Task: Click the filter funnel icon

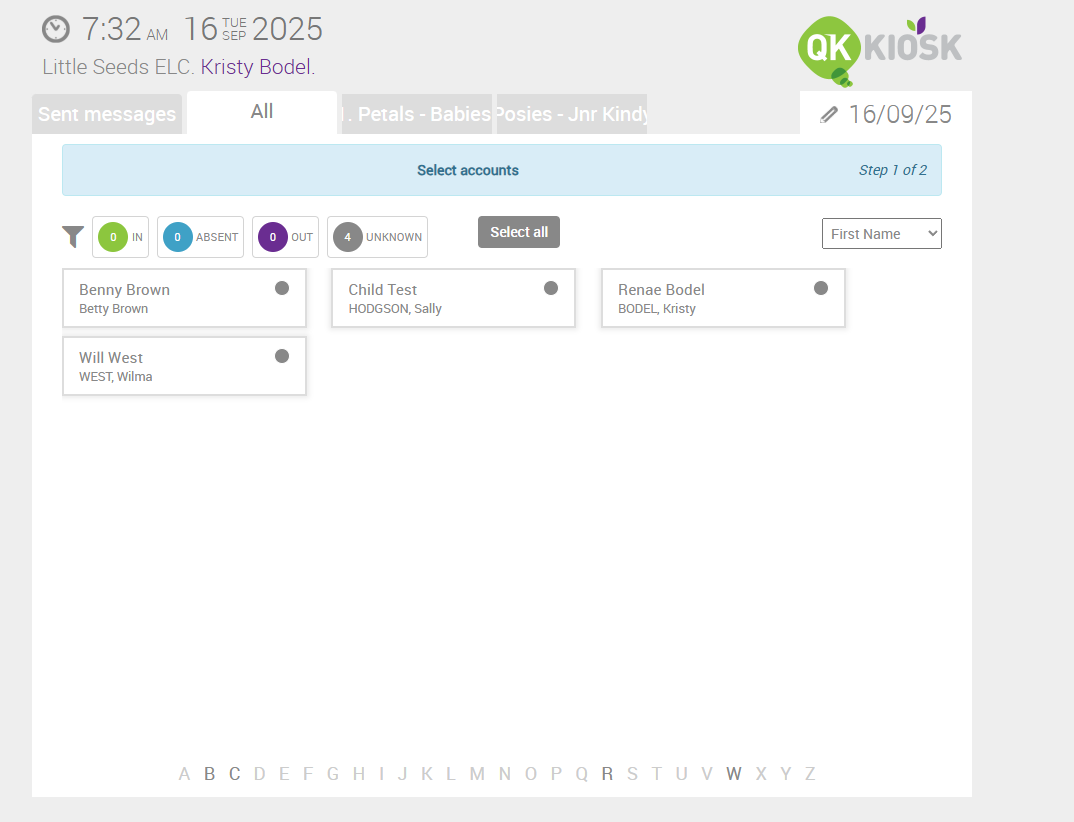Action: (x=73, y=237)
